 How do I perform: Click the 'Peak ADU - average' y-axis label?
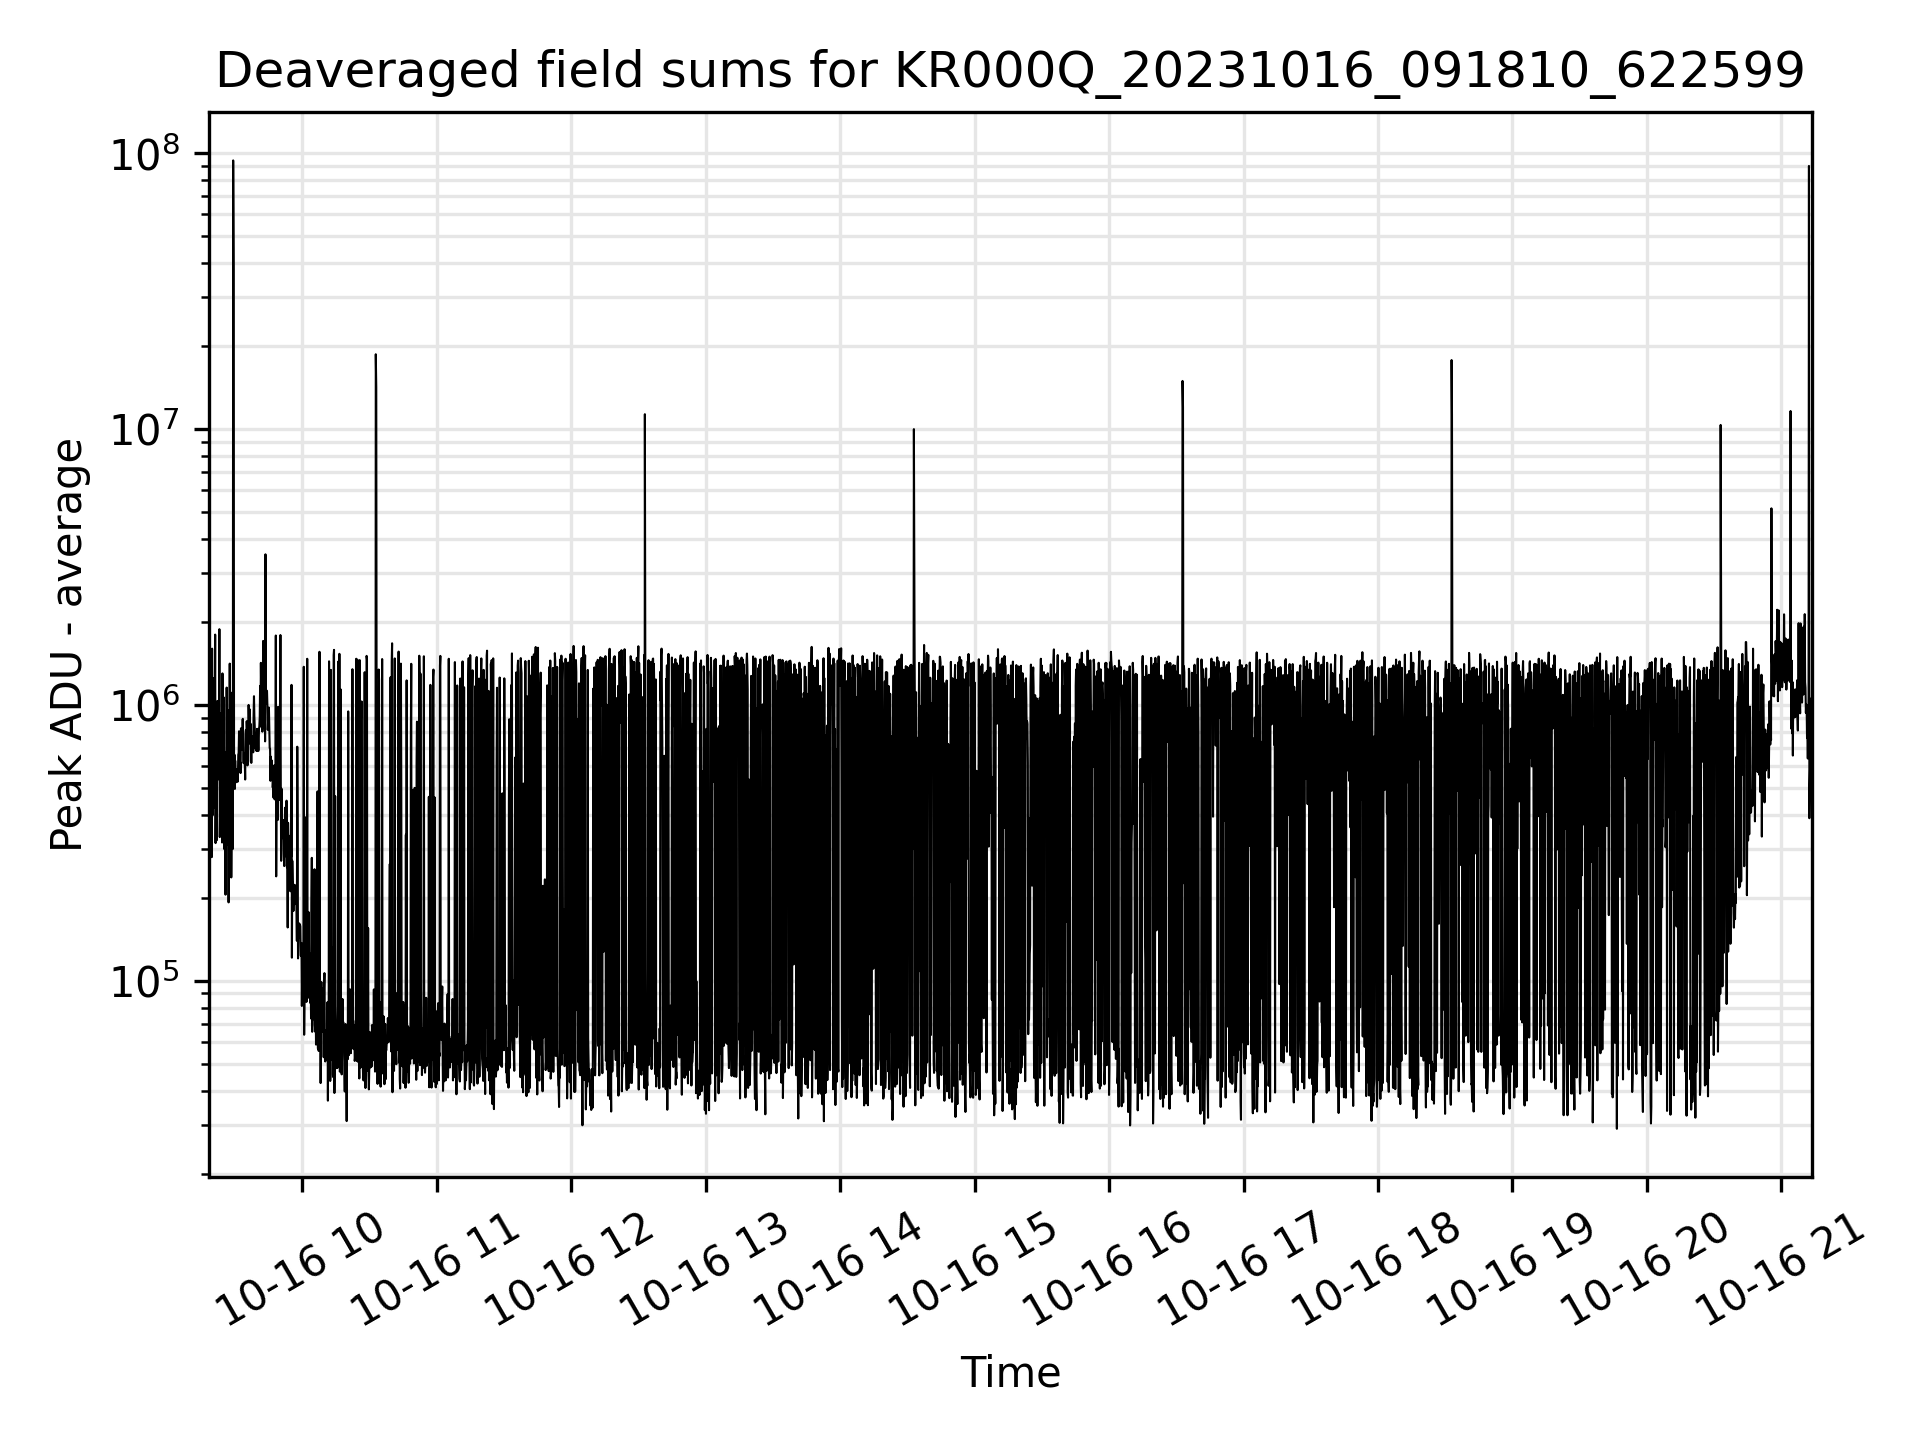(x=68, y=645)
